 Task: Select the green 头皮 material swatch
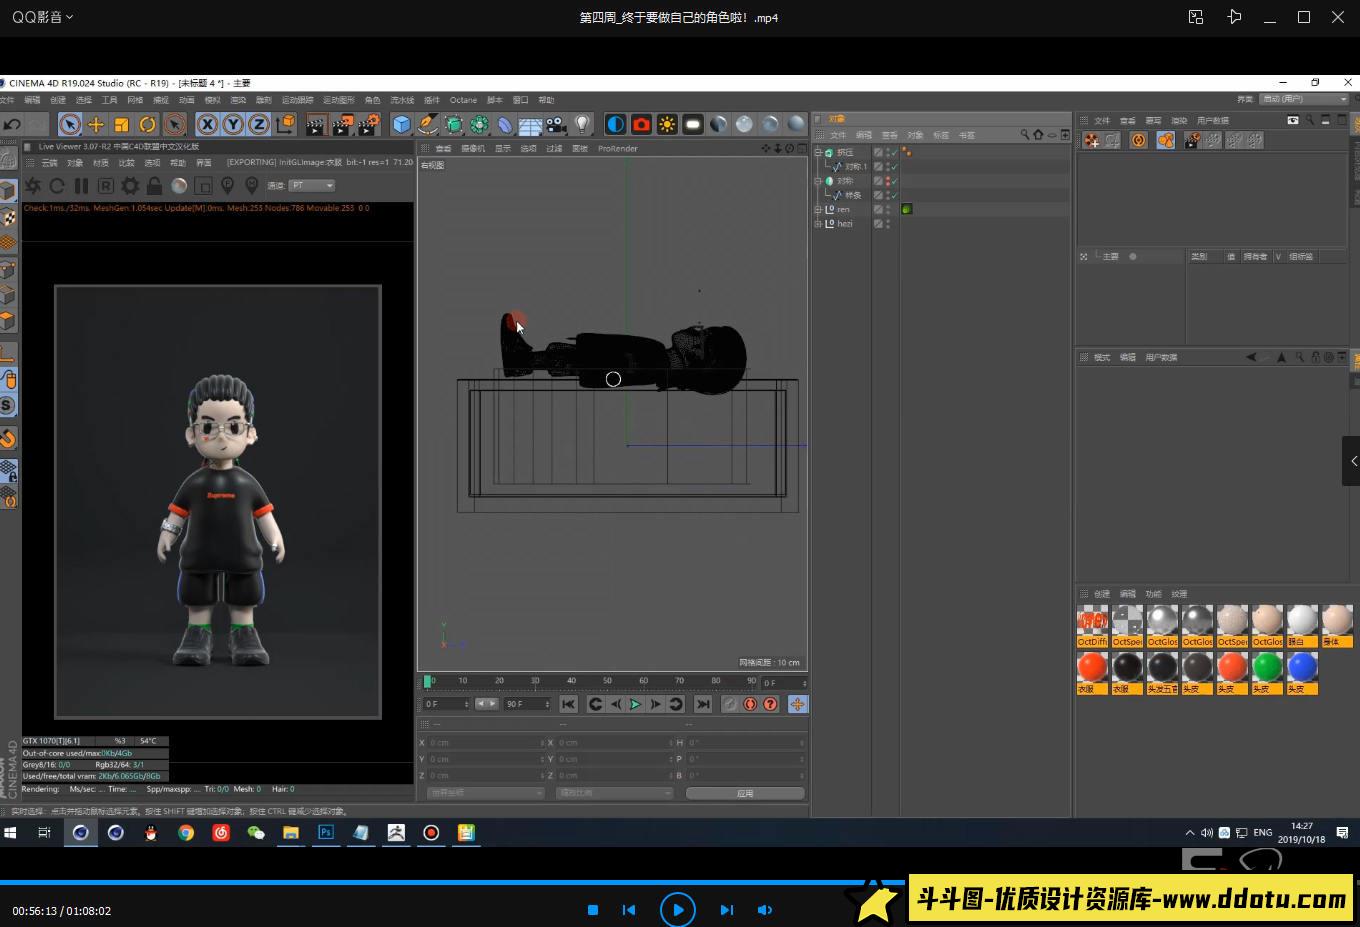1267,673
